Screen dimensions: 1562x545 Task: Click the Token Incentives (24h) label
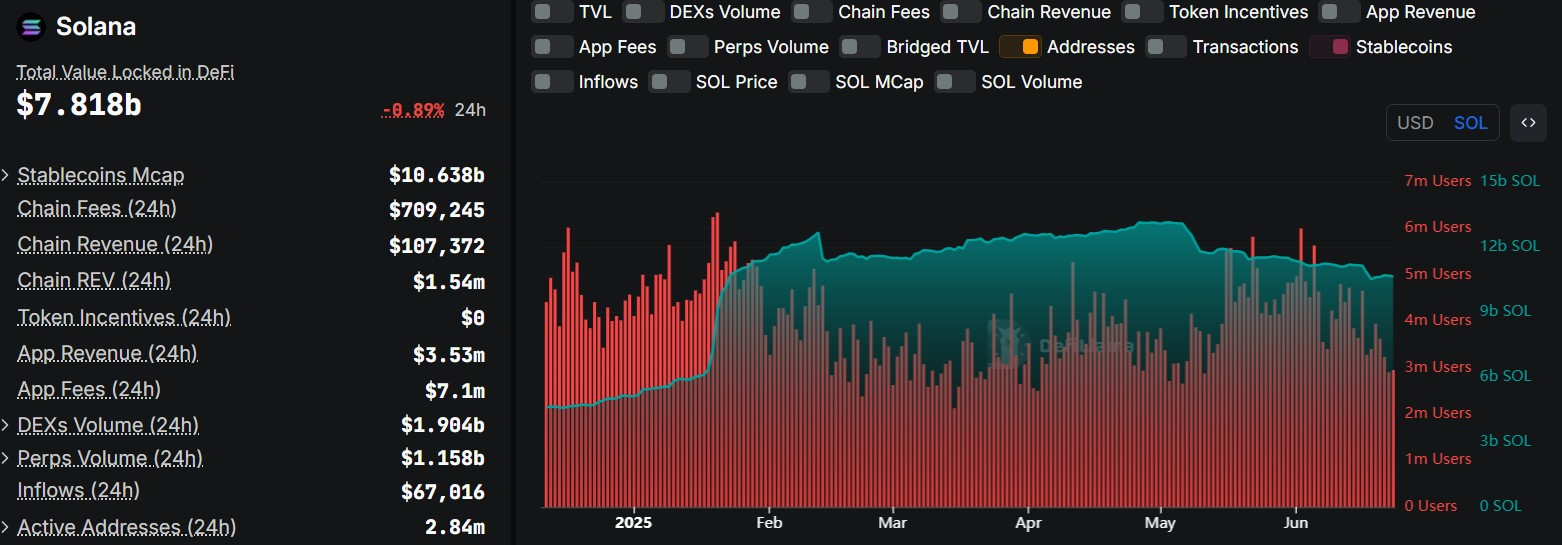[x=124, y=317]
